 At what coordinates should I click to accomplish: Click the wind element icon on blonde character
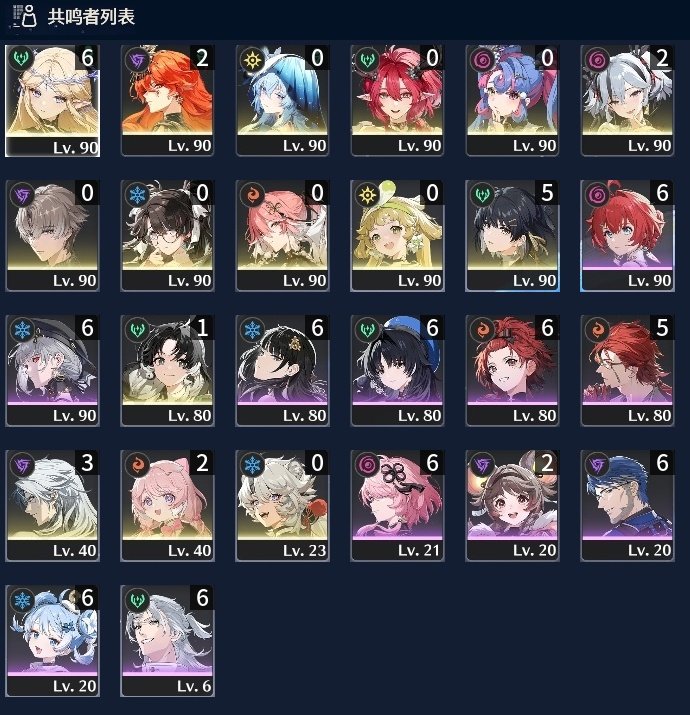pyautogui.click(x=21, y=59)
